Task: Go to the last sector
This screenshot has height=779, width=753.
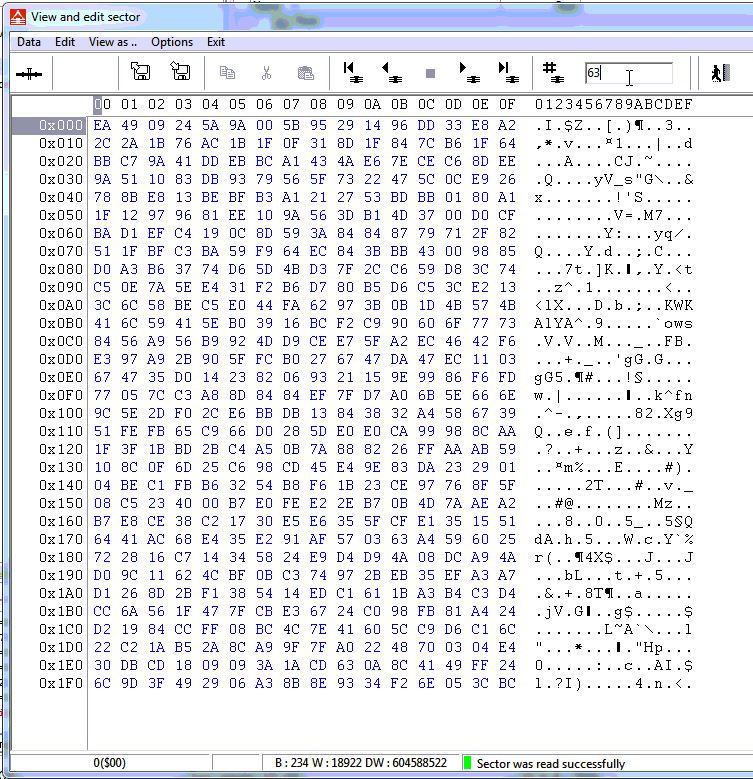Action: (508, 72)
